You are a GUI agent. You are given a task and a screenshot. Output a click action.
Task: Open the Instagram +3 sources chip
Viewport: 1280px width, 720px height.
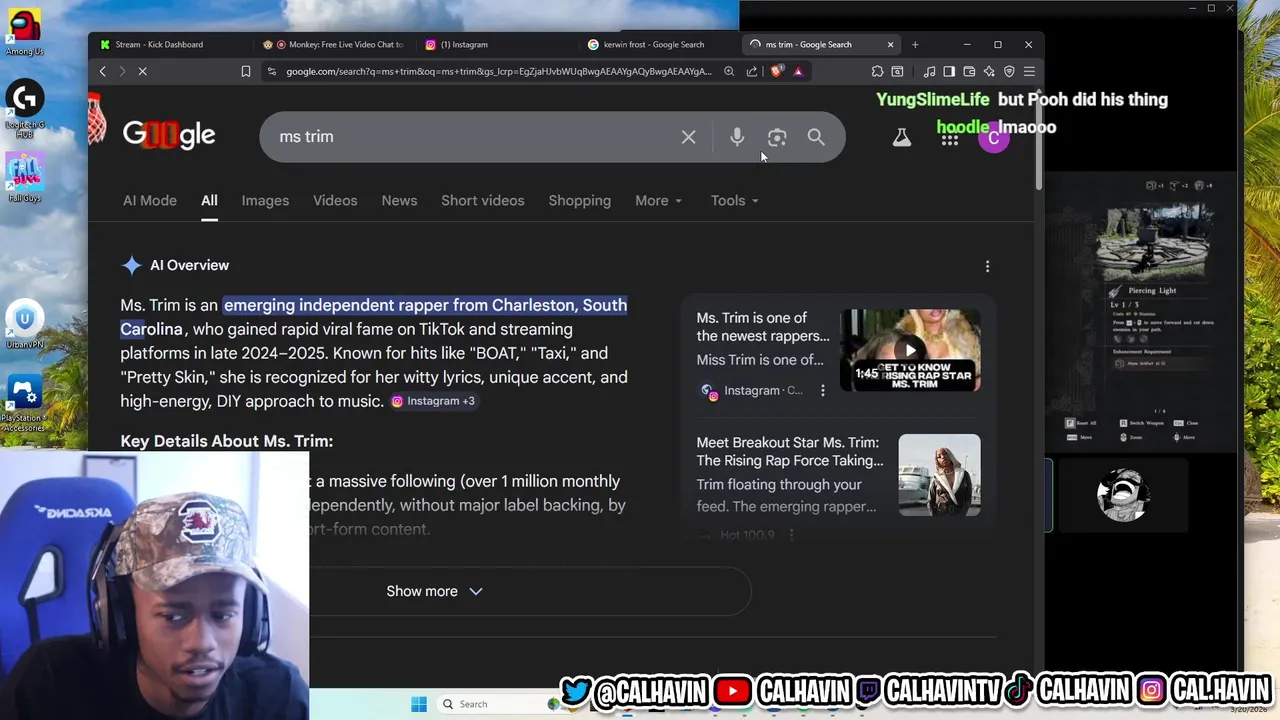point(433,401)
